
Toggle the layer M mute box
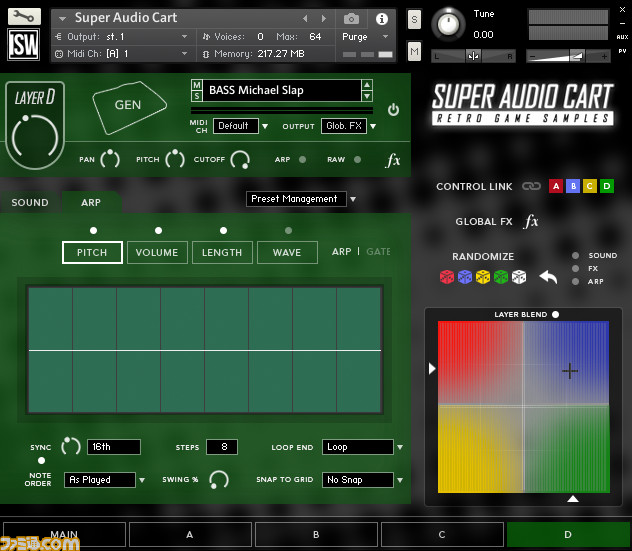[x=197, y=85]
